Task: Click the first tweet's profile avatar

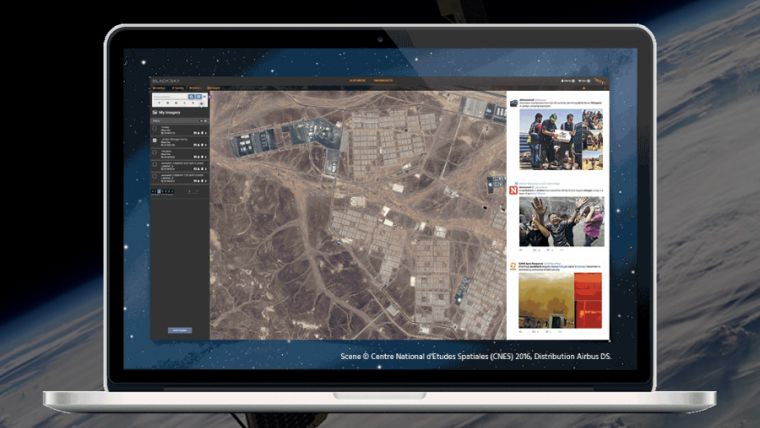Action: pyautogui.click(x=514, y=103)
